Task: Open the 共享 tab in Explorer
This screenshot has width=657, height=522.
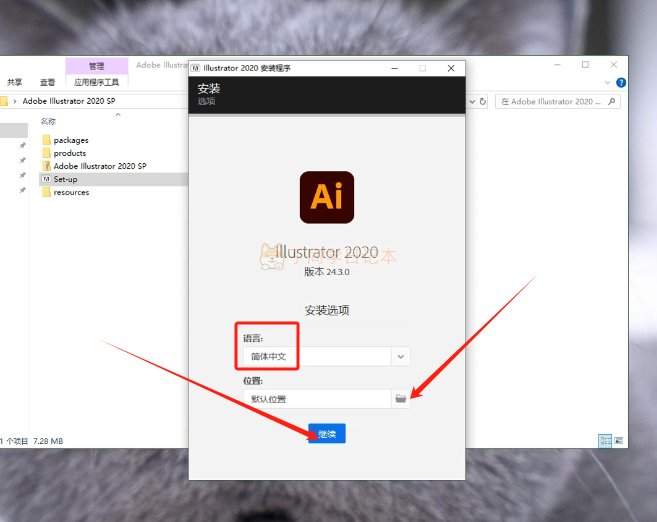Action: [15, 82]
